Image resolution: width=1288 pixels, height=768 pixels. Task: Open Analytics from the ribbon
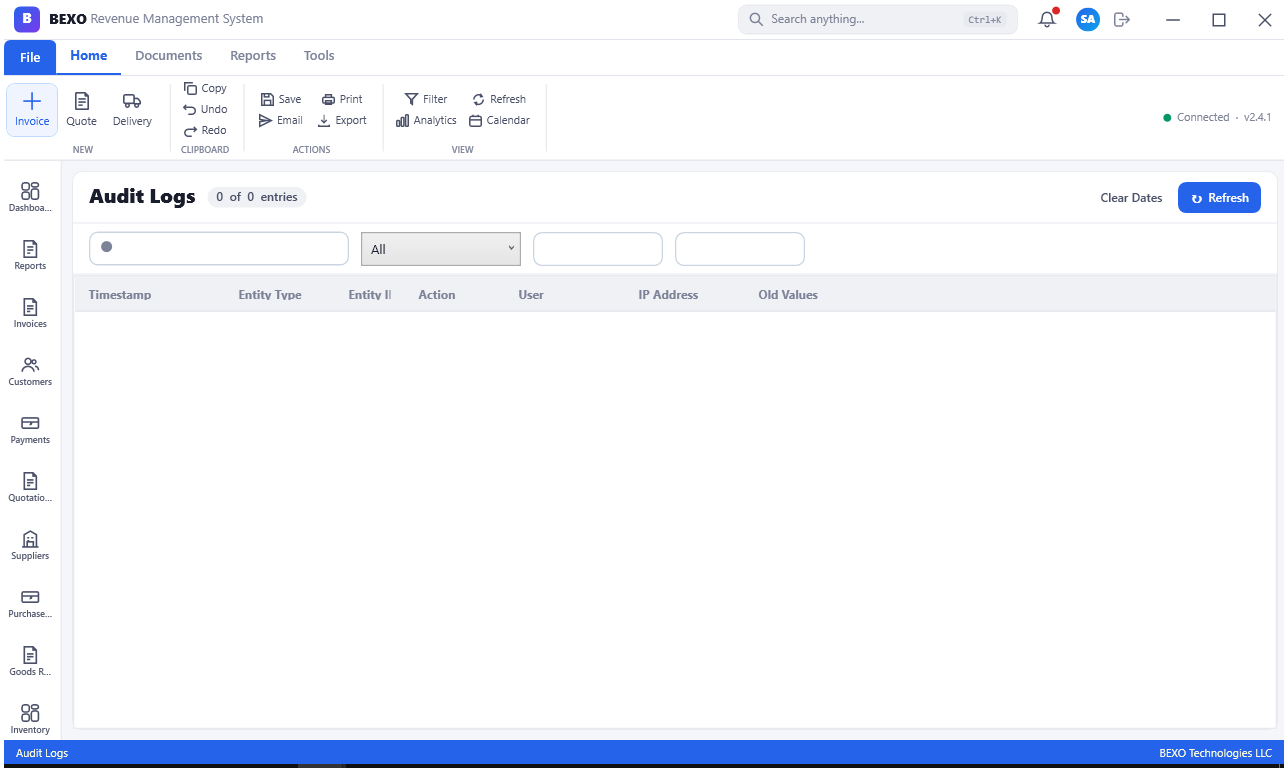426,120
